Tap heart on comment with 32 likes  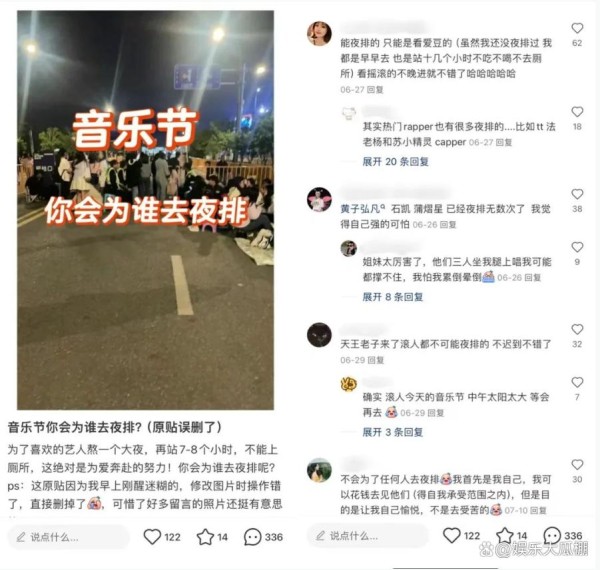pyautogui.click(x=577, y=329)
